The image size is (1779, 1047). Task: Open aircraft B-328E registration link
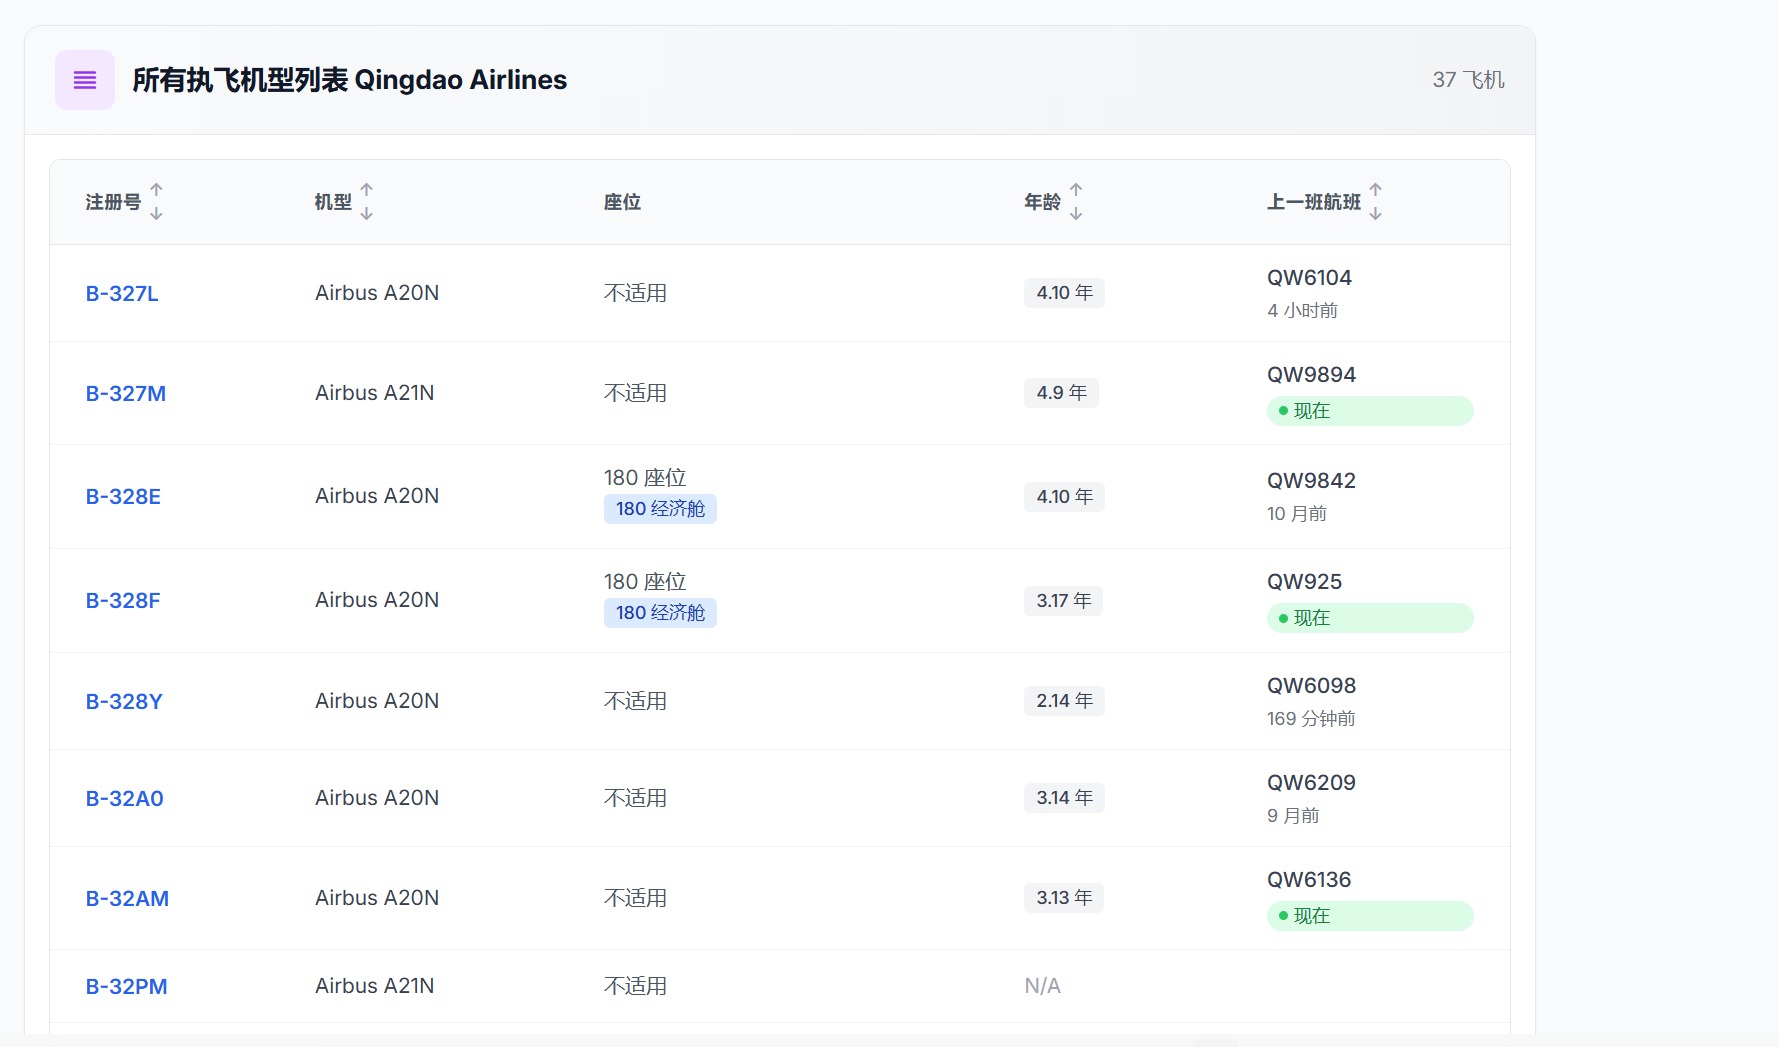pos(123,496)
